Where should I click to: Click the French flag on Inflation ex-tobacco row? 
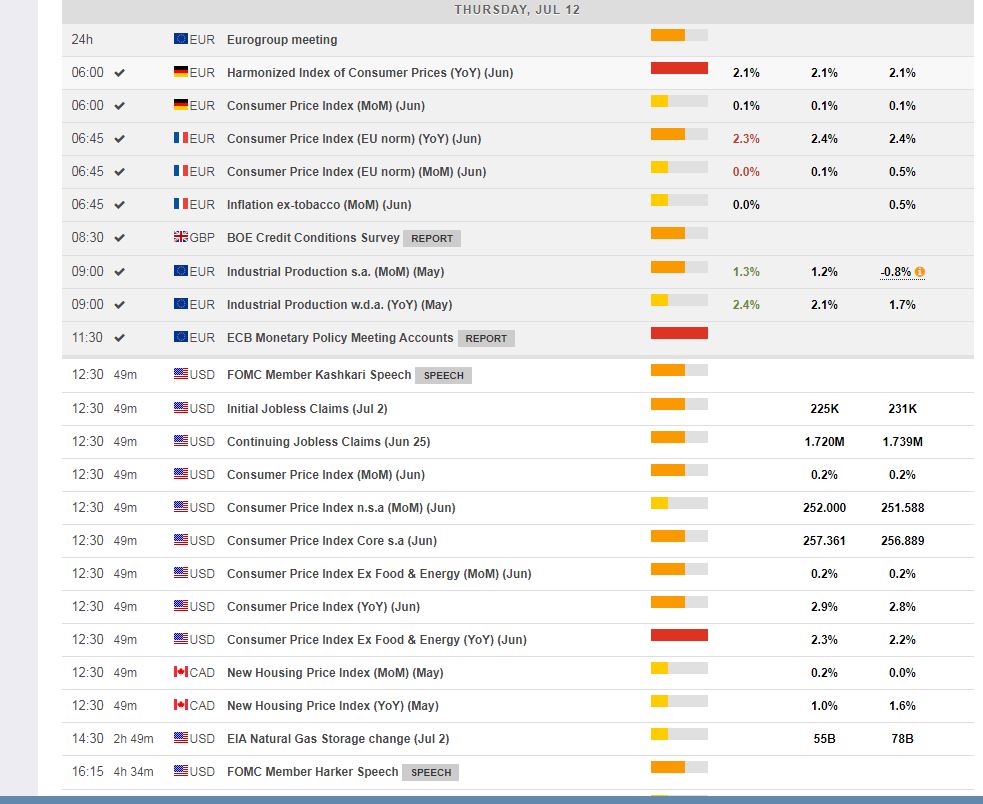click(x=181, y=204)
